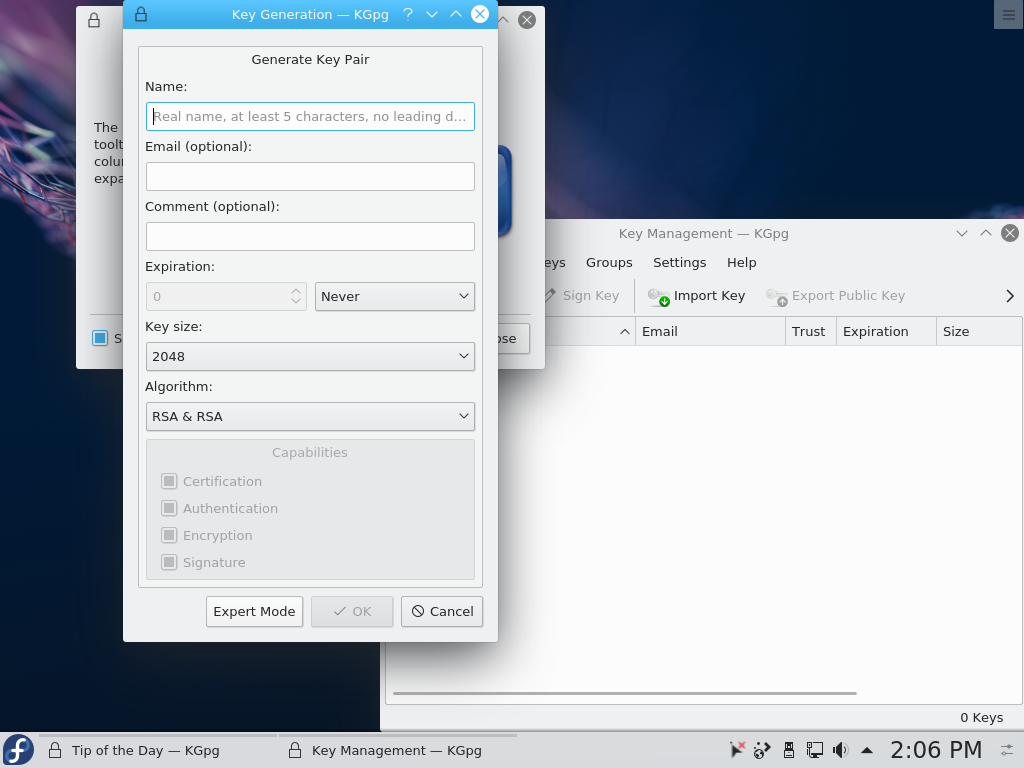
Task: Maximize the Key Management window
Action: (985, 233)
